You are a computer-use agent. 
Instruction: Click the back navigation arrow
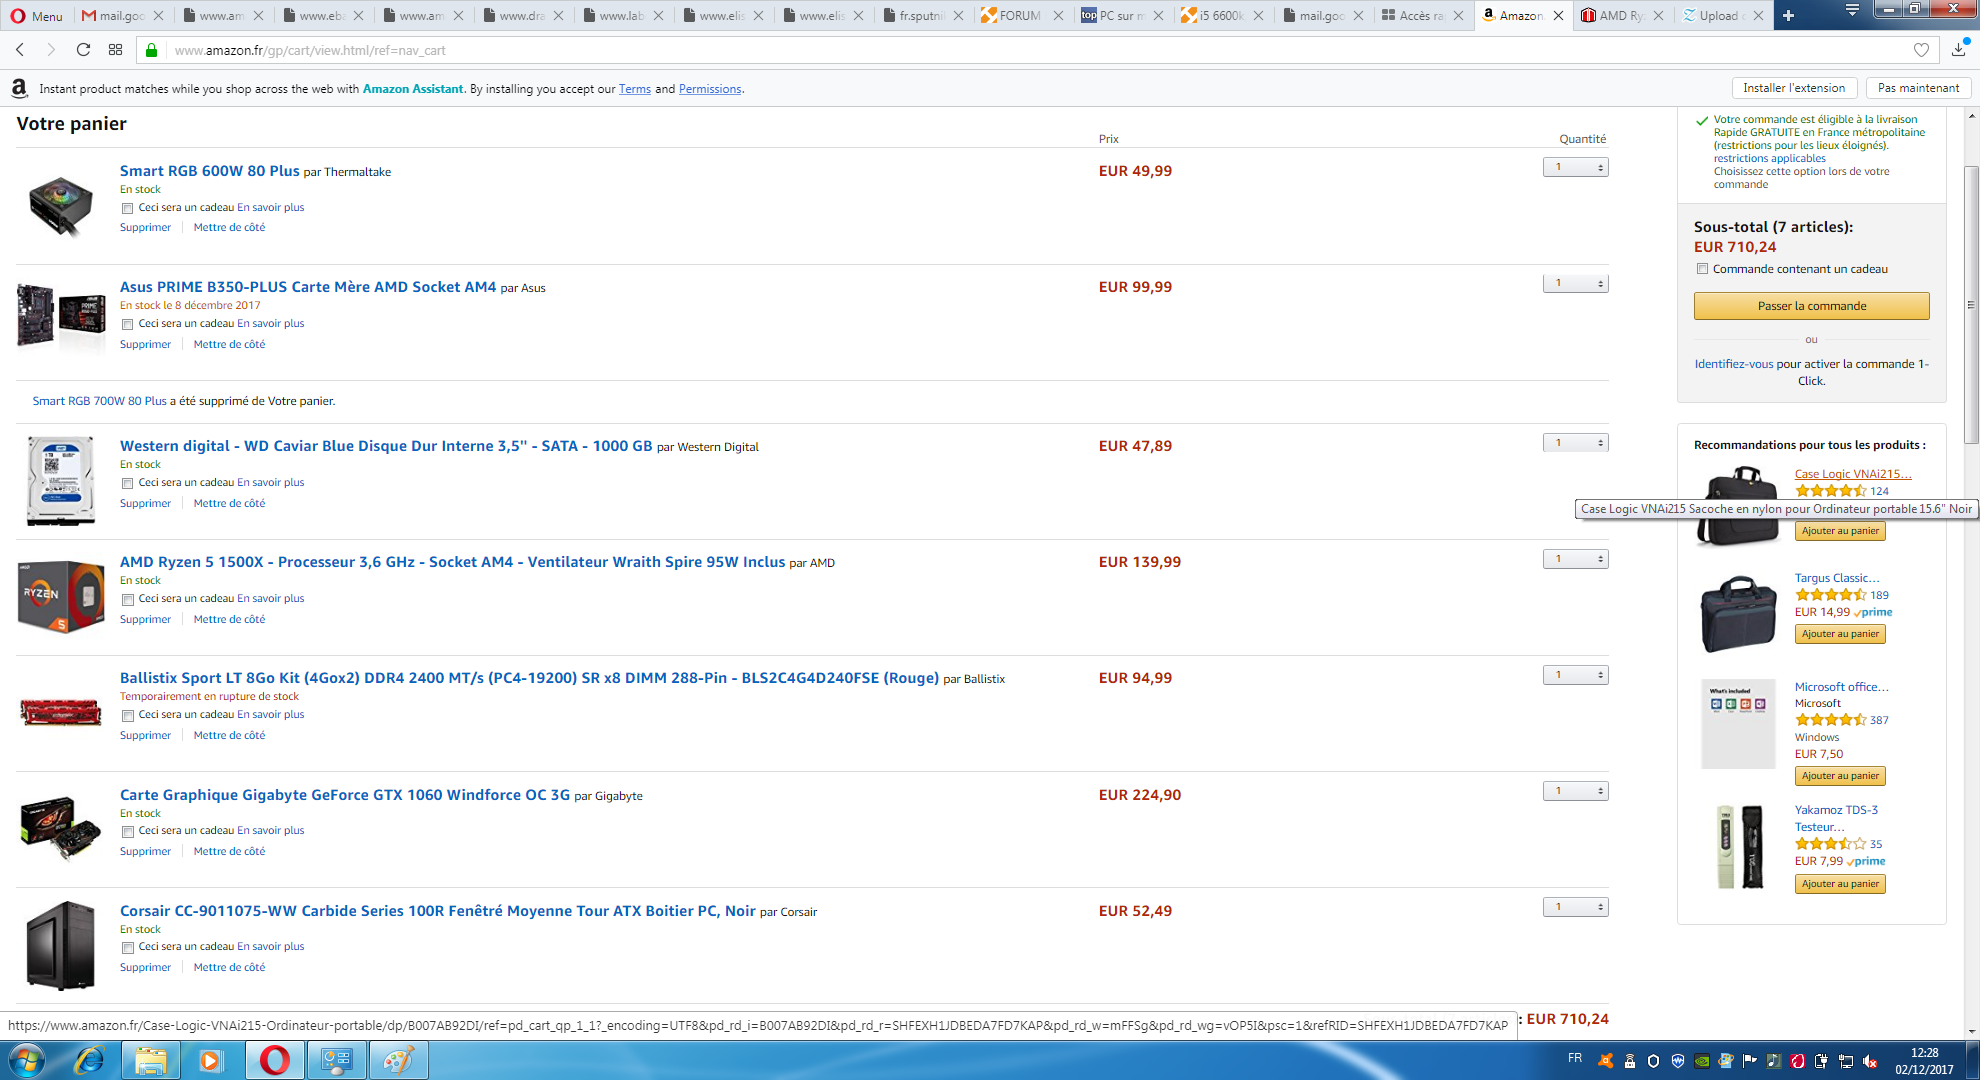tap(20, 50)
